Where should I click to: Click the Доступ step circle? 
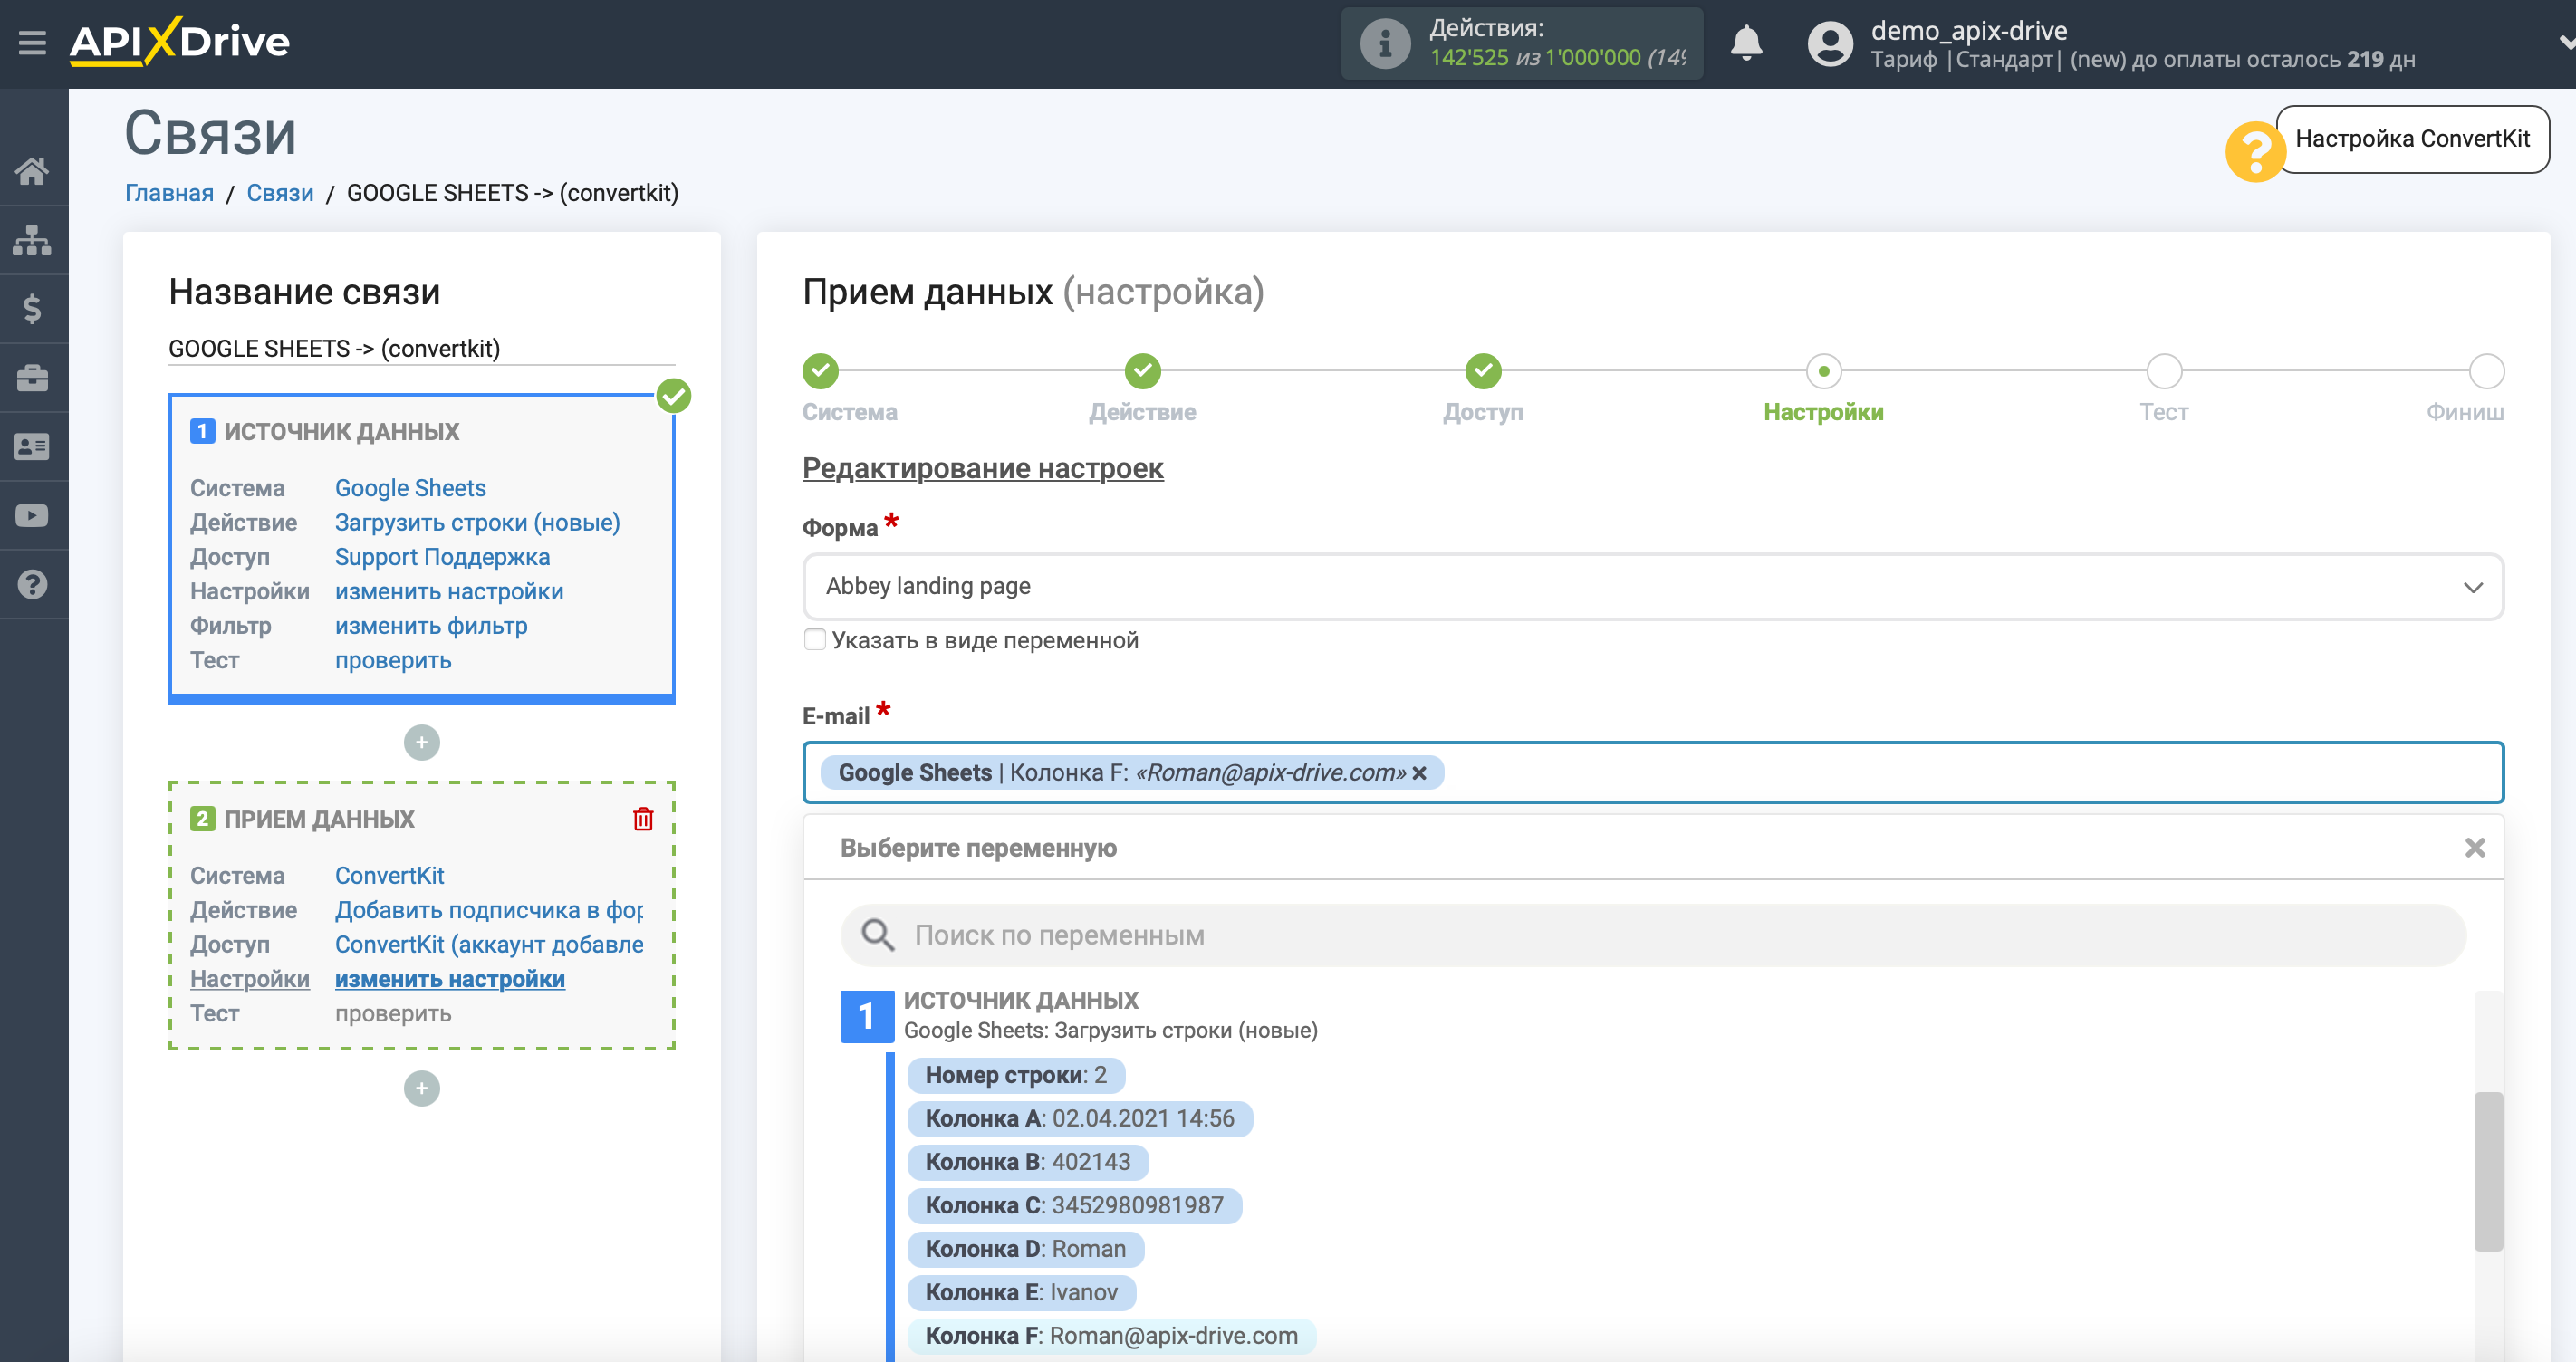pyautogui.click(x=1483, y=370)
